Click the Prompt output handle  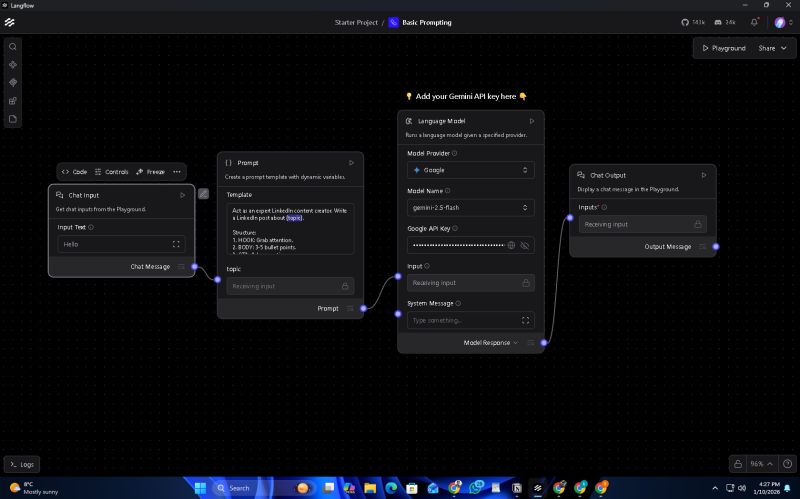pos(363,308)
